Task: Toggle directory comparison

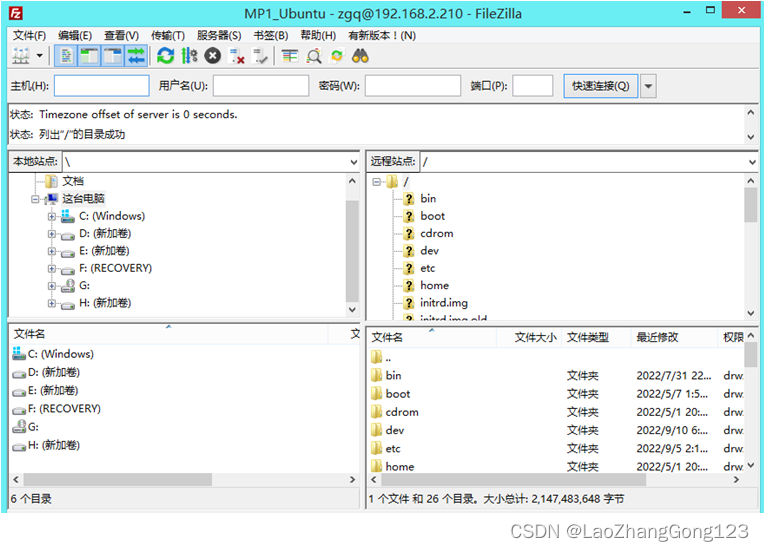Action: click(314, 56)
